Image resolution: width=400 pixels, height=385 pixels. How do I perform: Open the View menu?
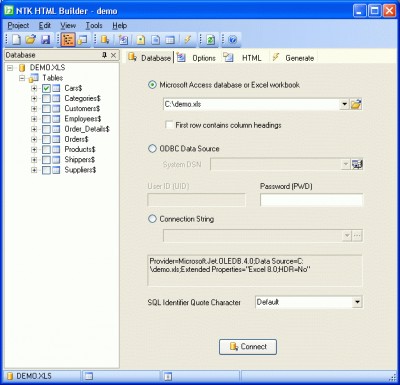click(x=68, y=25)
